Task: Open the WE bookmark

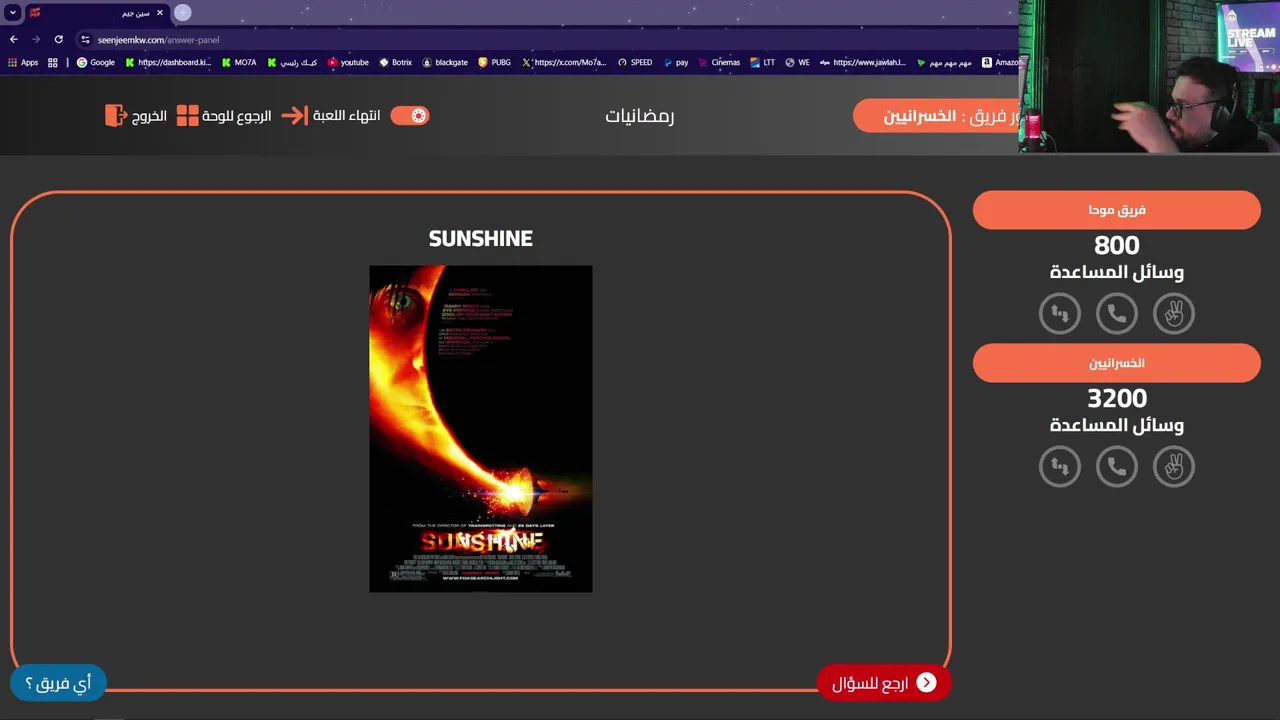Action: coord(797,62)
